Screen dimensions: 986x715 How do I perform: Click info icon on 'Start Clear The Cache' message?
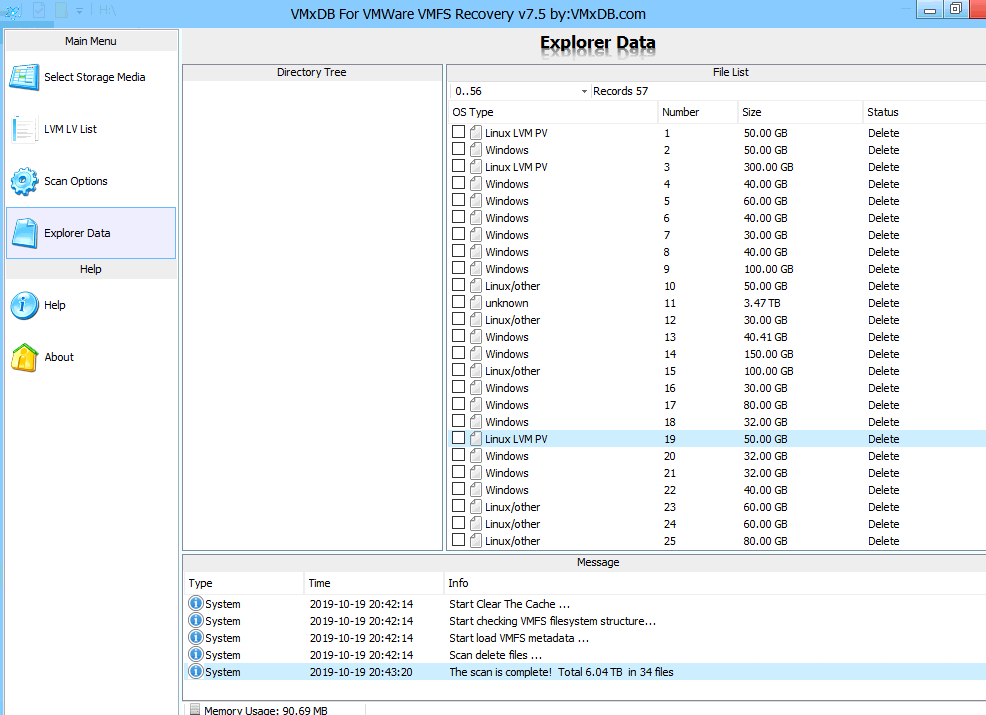point(196,604)
